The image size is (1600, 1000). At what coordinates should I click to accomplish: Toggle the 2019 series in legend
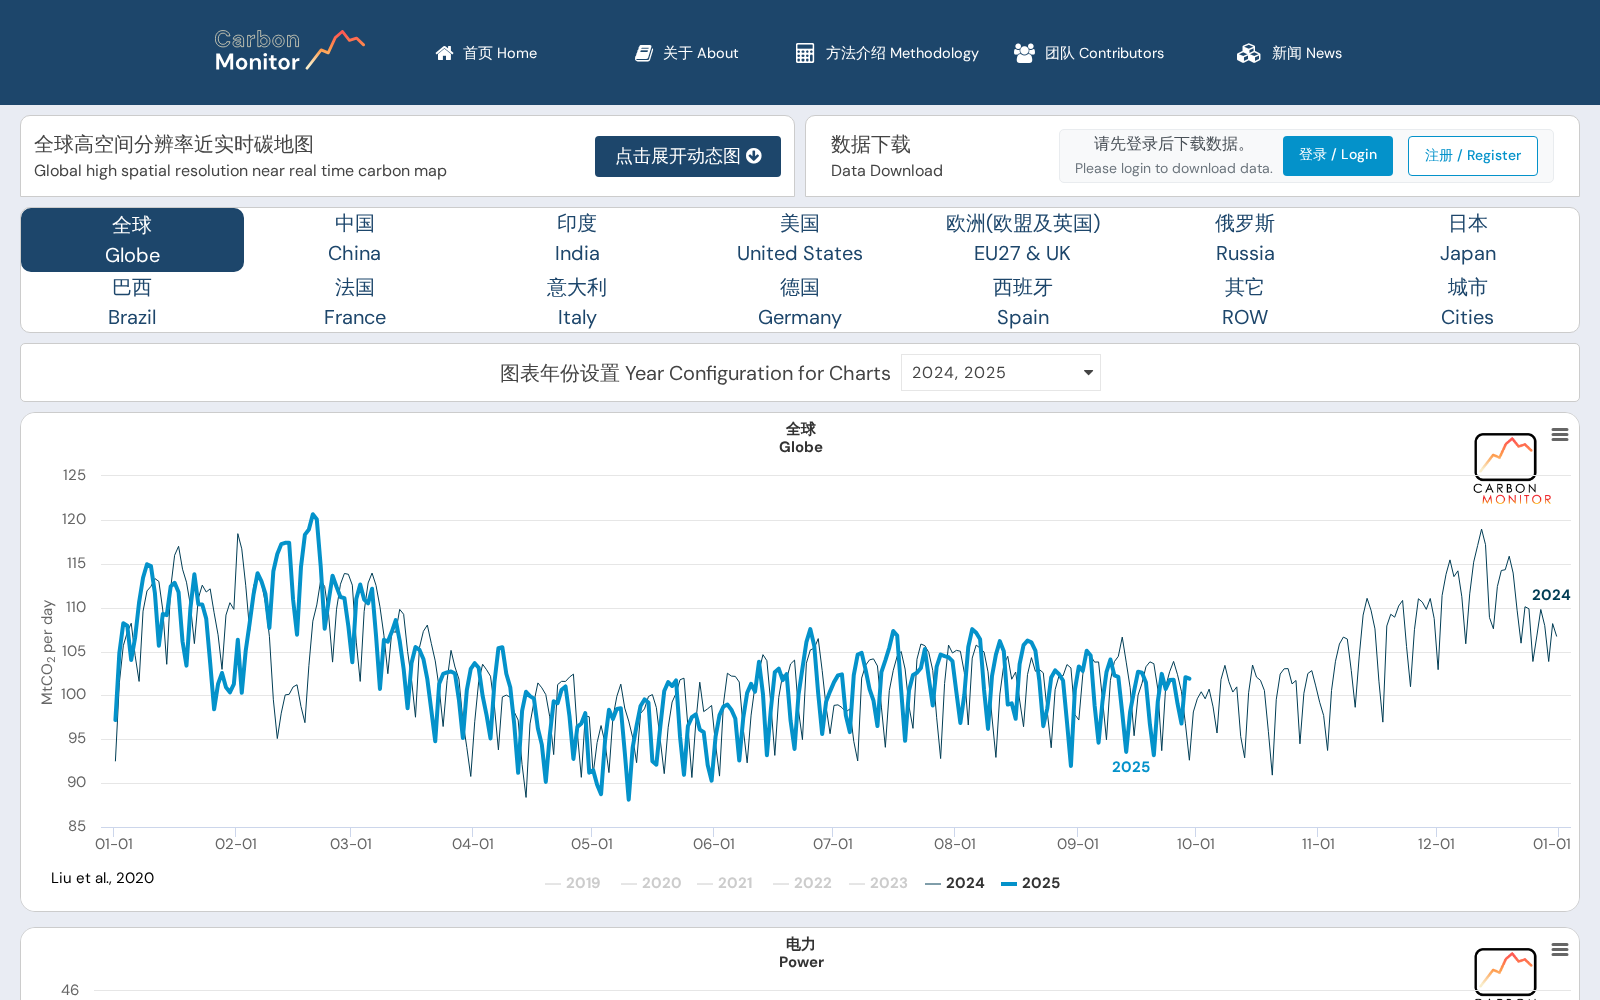coord(573,883)
